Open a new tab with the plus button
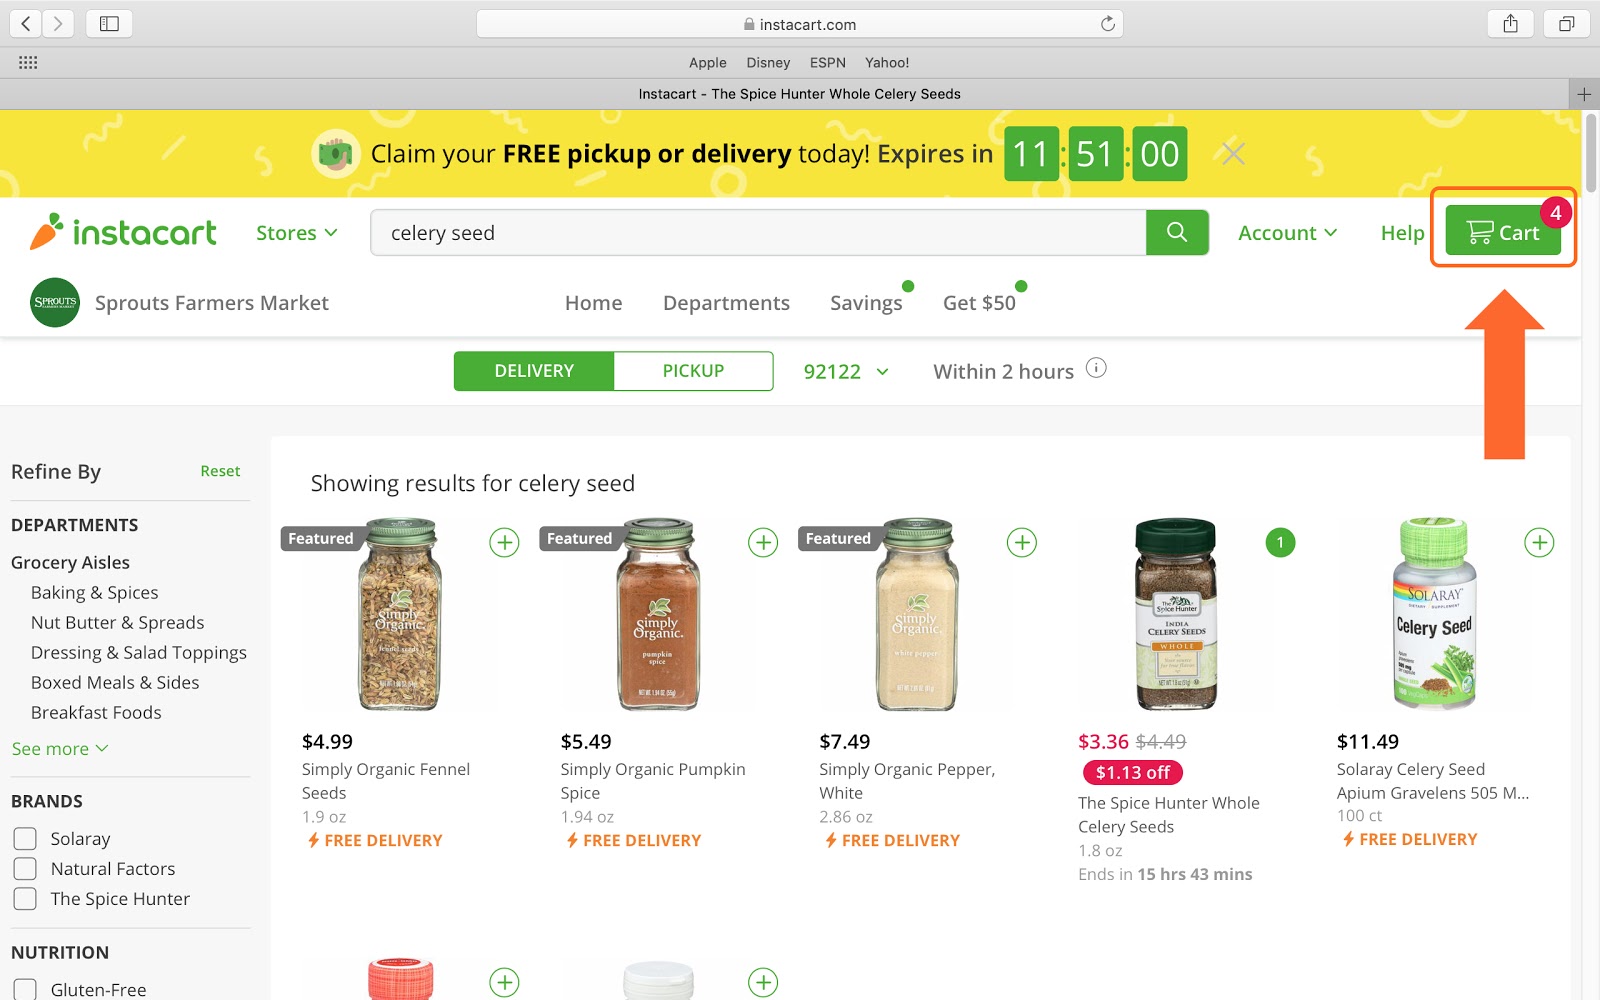The height and width of the screenshot is (1000, 1600). (x=1584, y=94)
